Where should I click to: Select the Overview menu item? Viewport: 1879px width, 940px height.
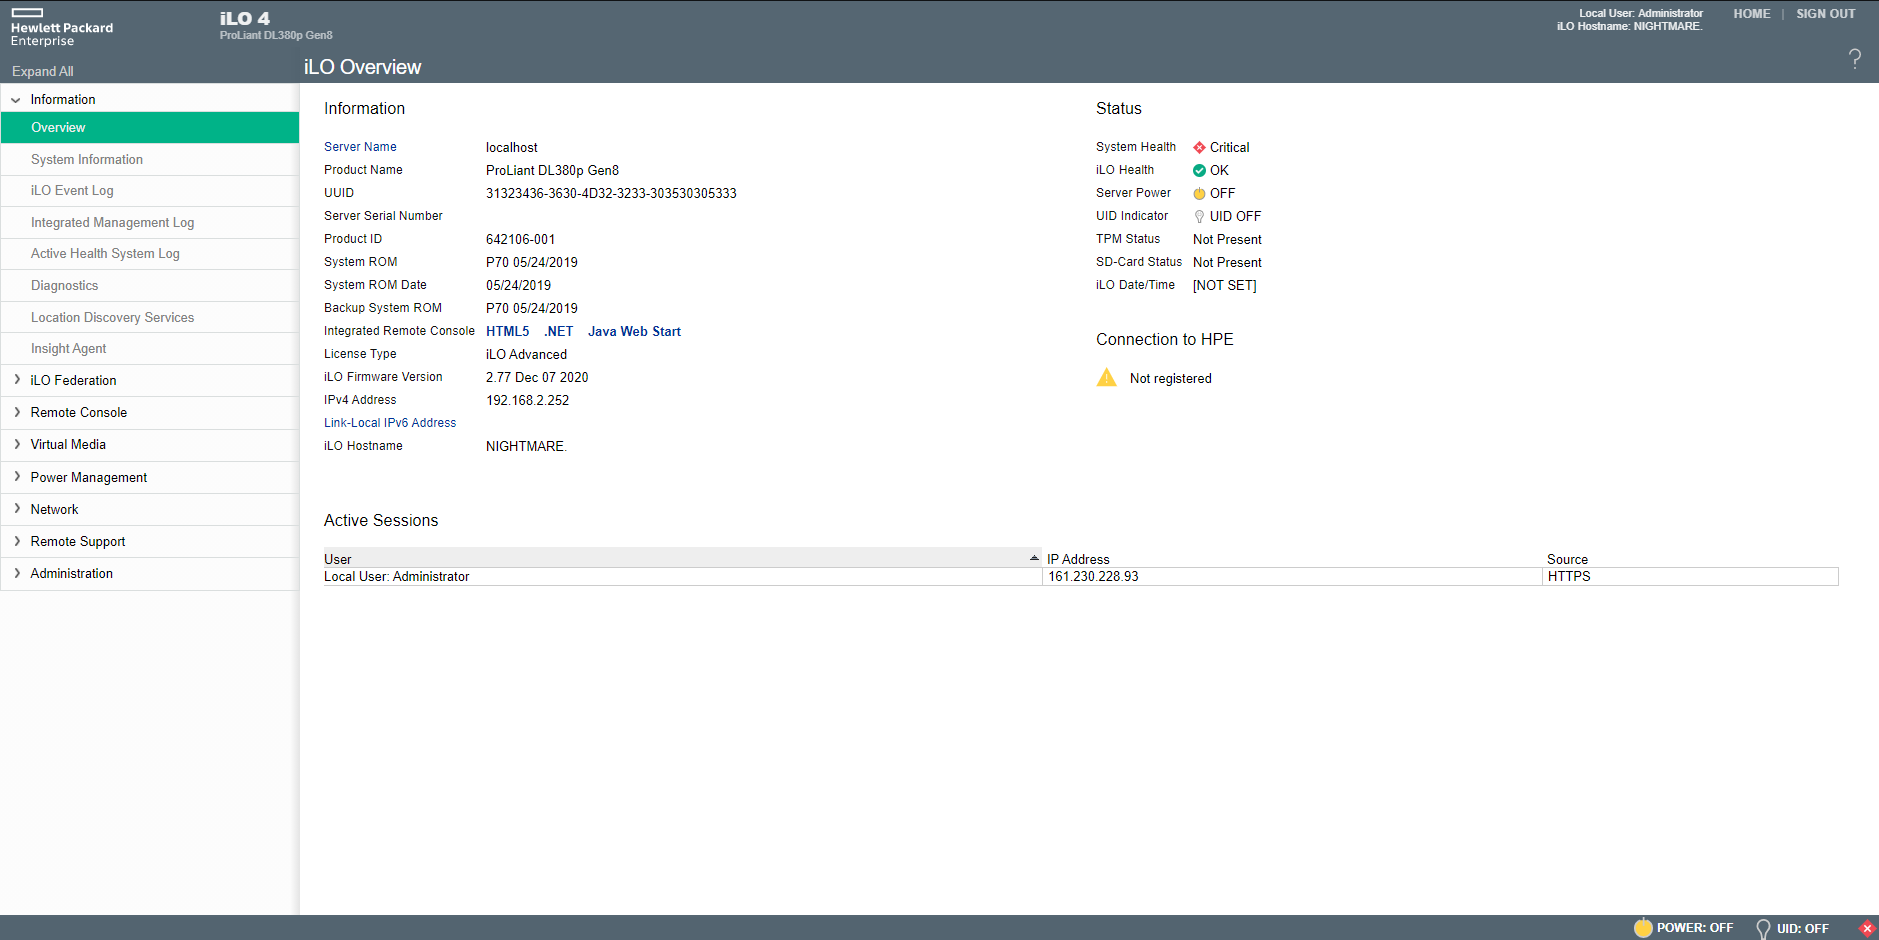point(150,127)
